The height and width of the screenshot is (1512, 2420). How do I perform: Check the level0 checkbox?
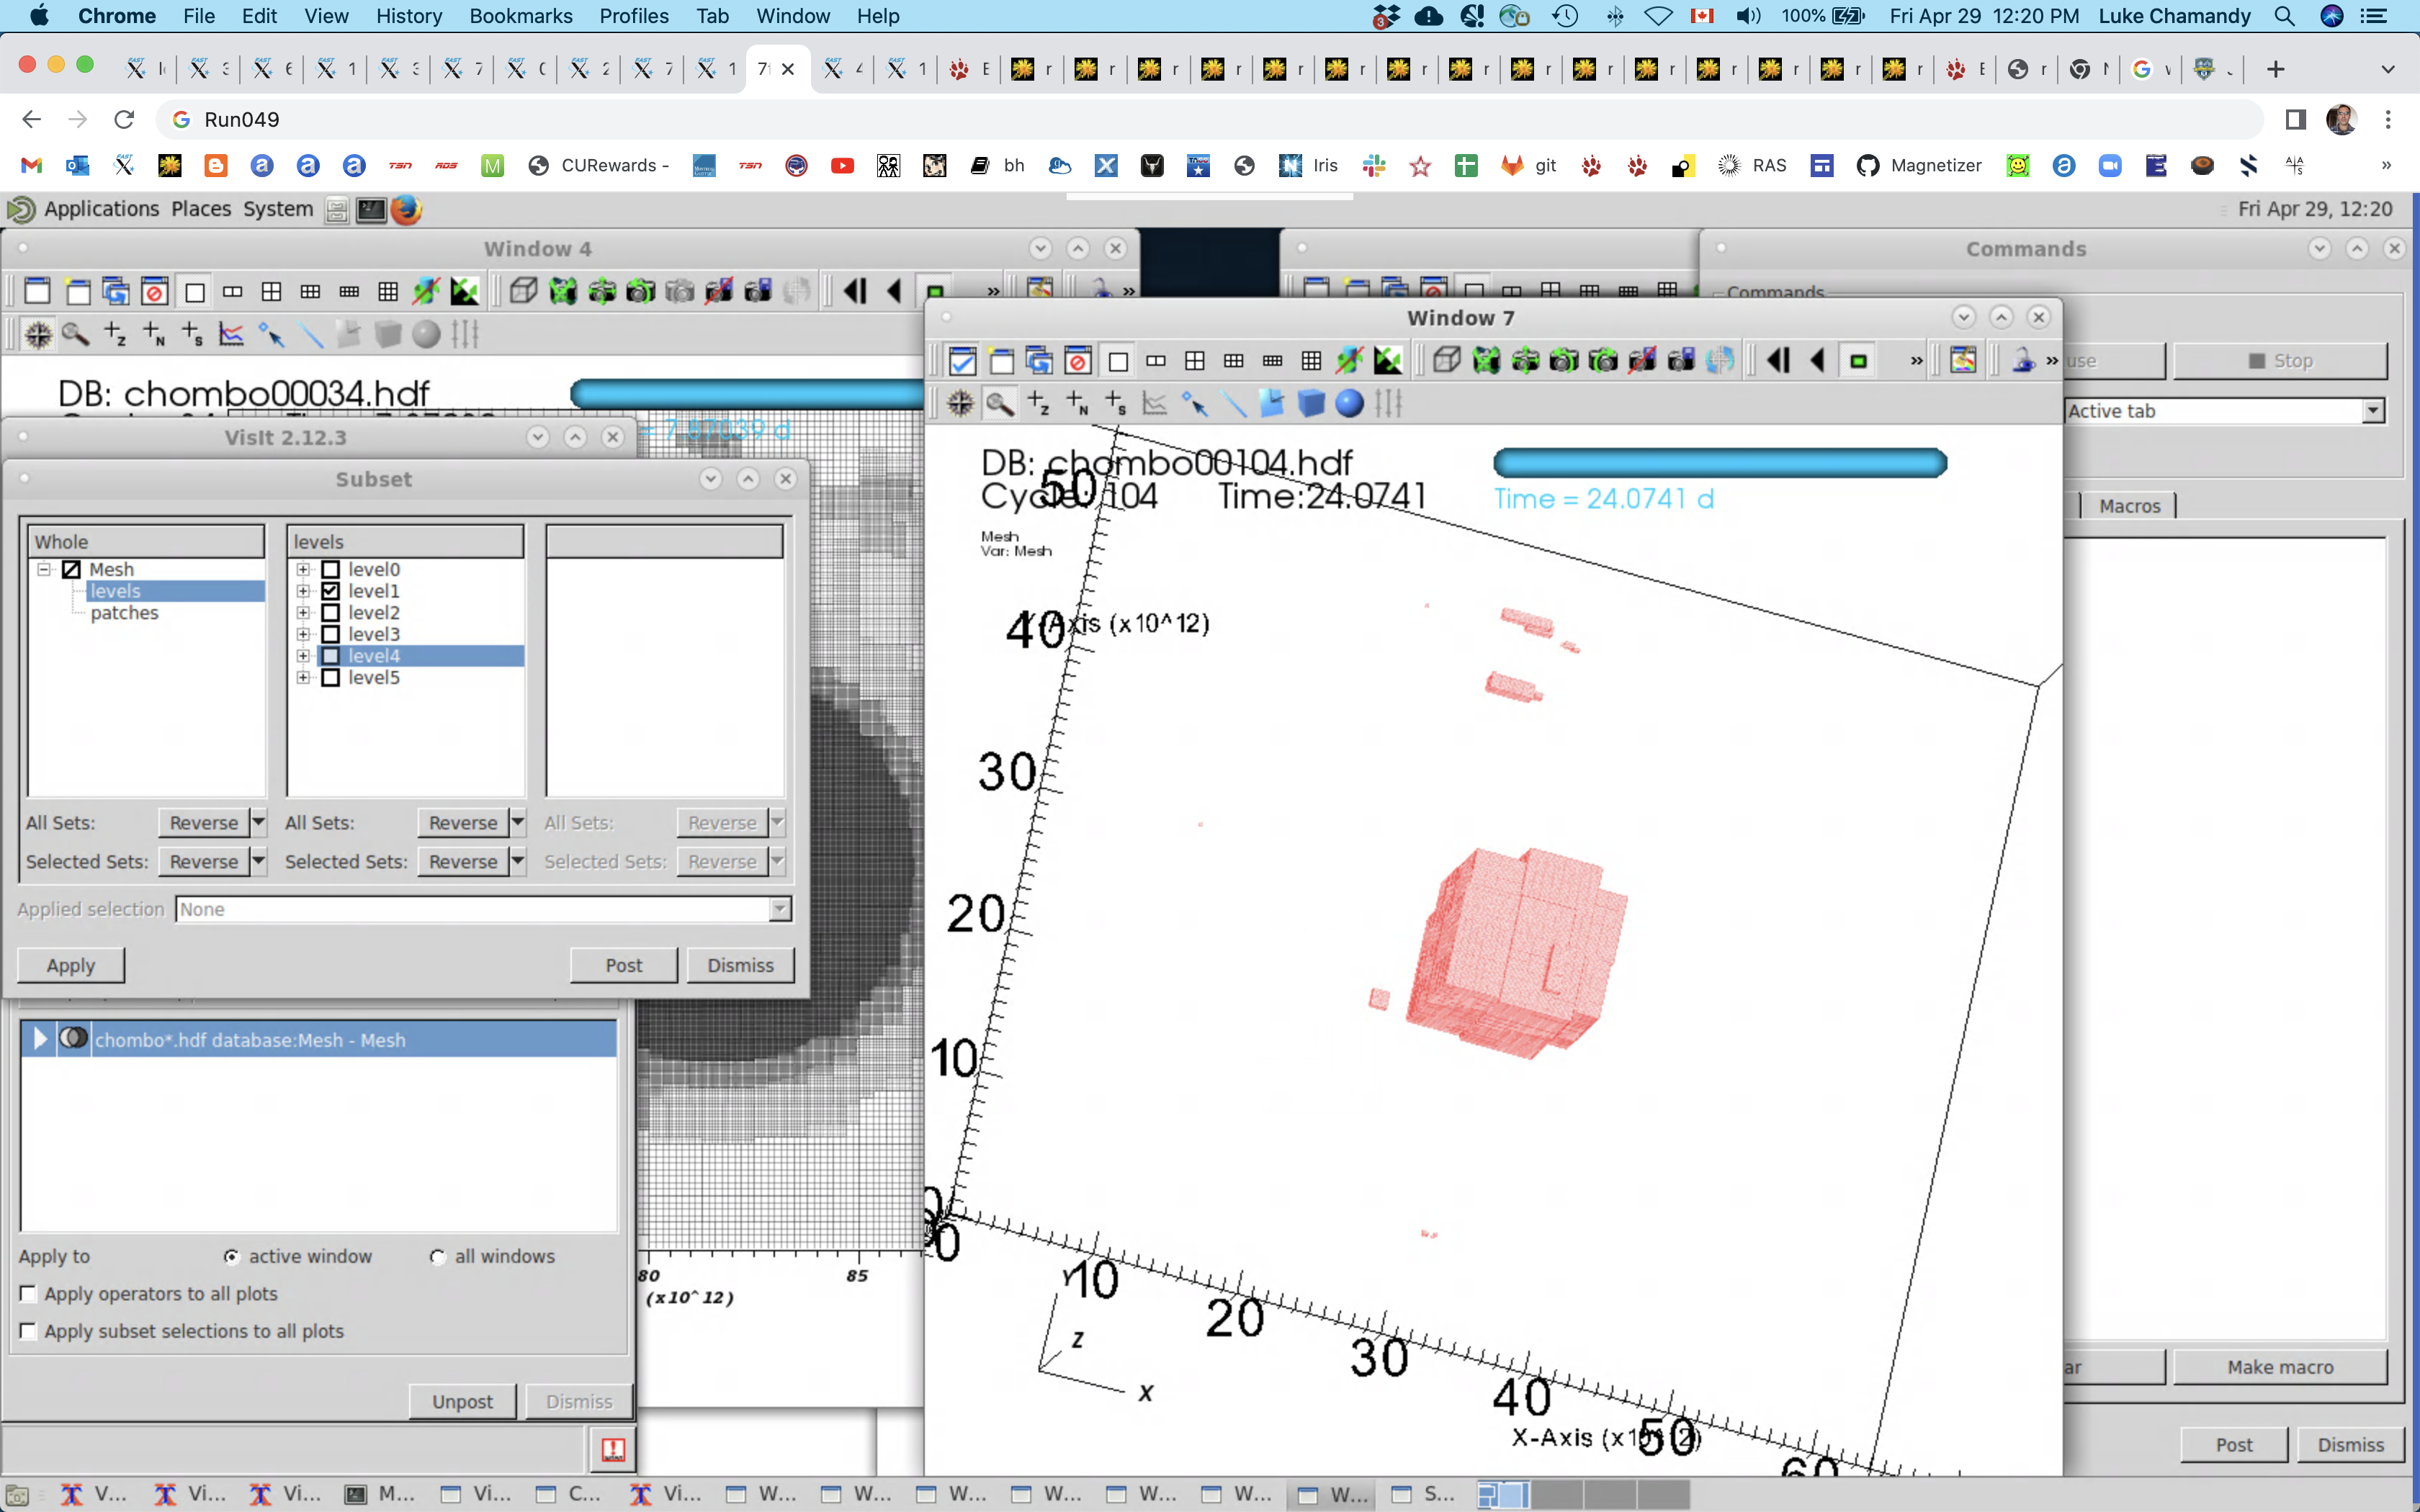(x=331, y=569)
